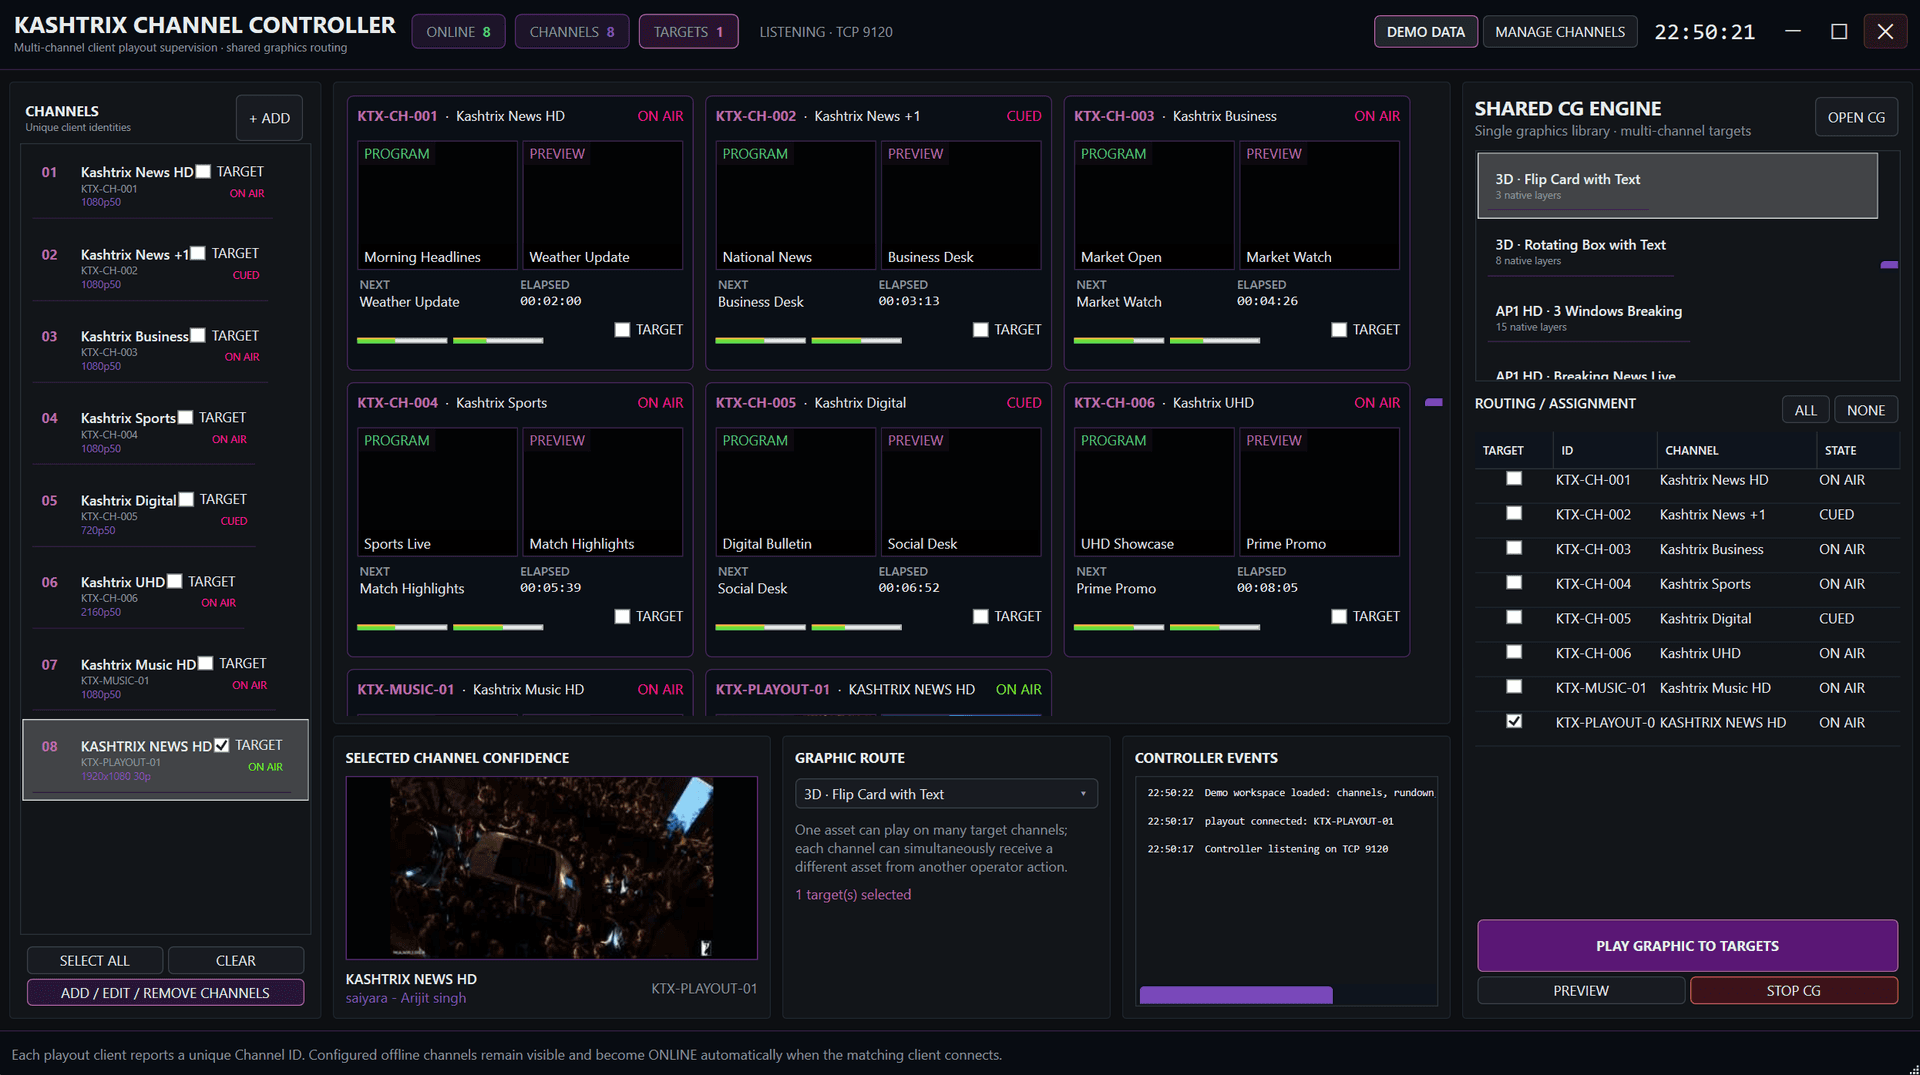Viewport: 1920px width, 1075px height.
Task: Click the program audio meter on KTX-CH-001 card
Action: click(402, 341)
